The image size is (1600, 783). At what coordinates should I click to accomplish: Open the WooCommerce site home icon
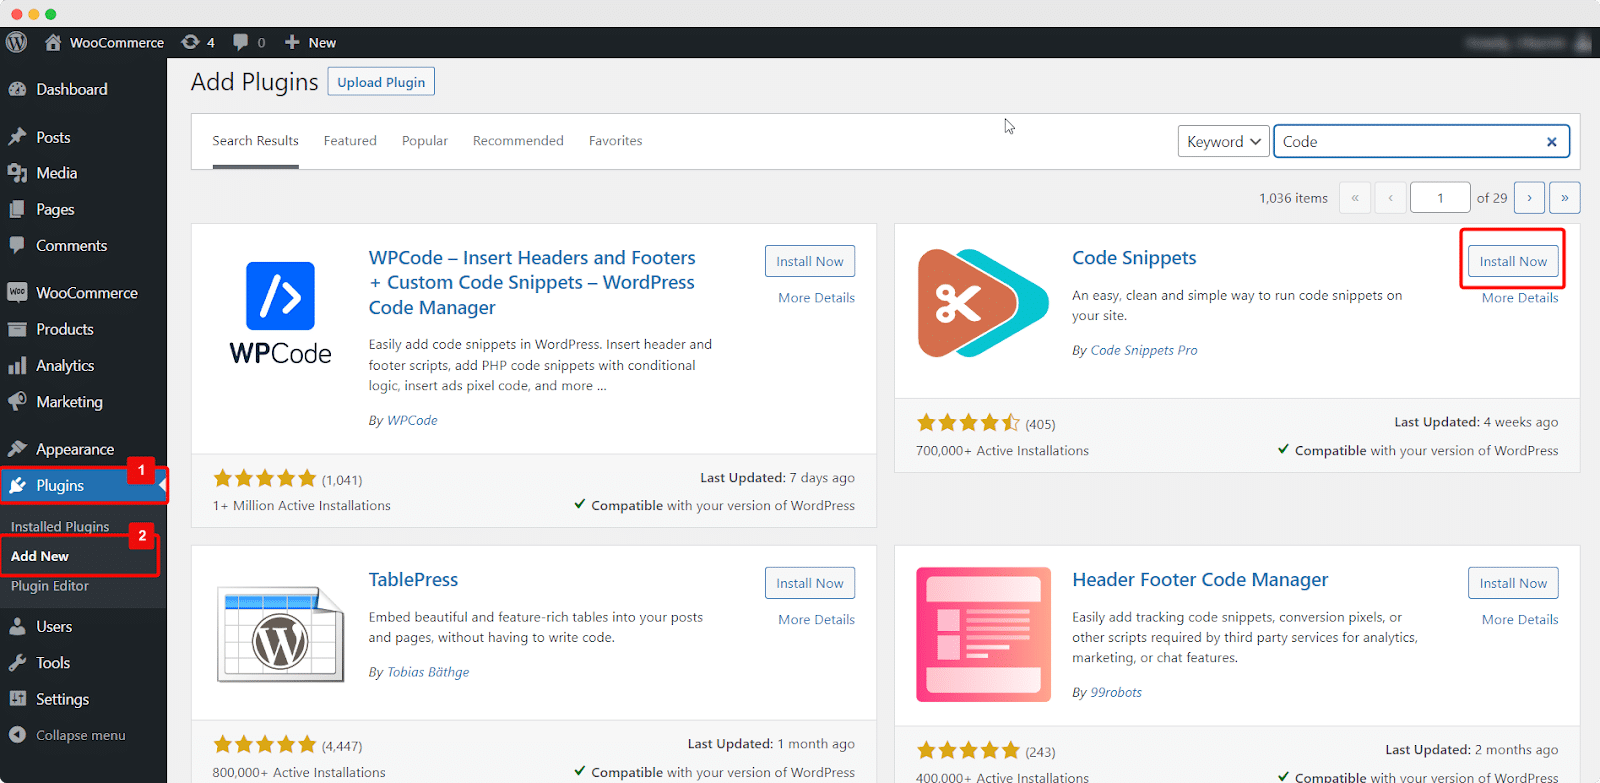coord(53,42)
